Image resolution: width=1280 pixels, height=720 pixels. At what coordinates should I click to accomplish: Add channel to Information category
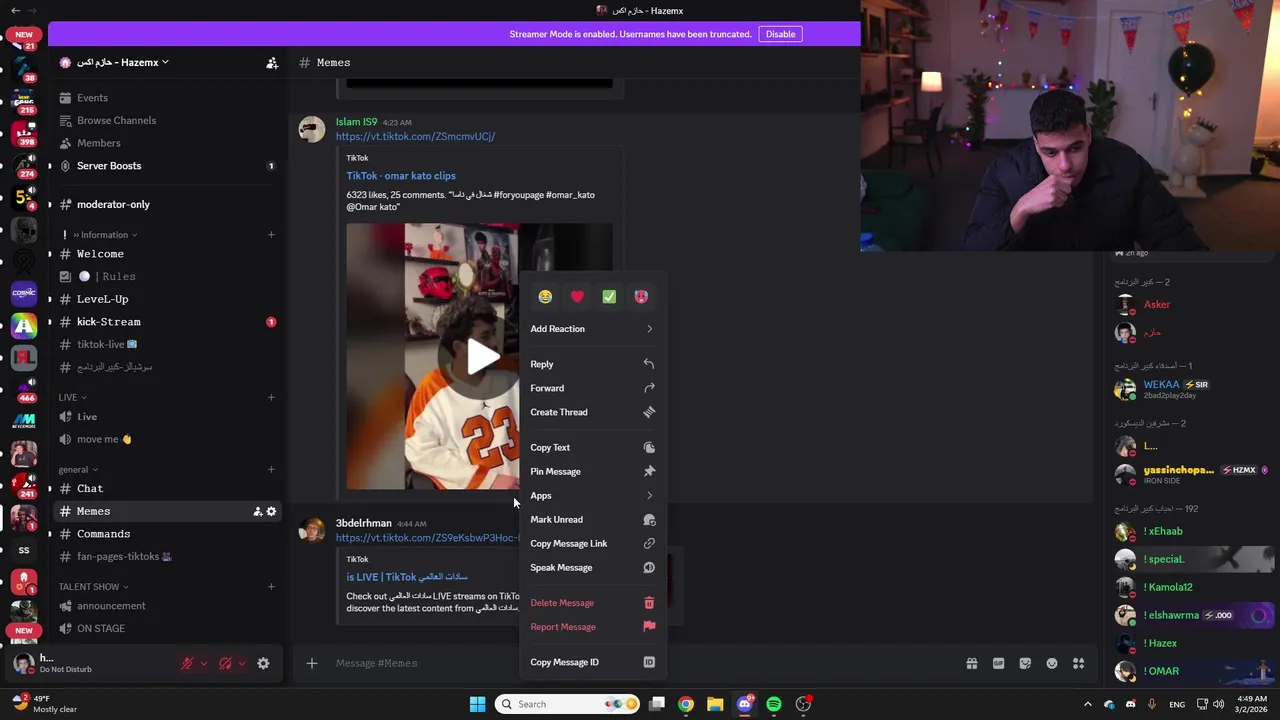point(271,235)
